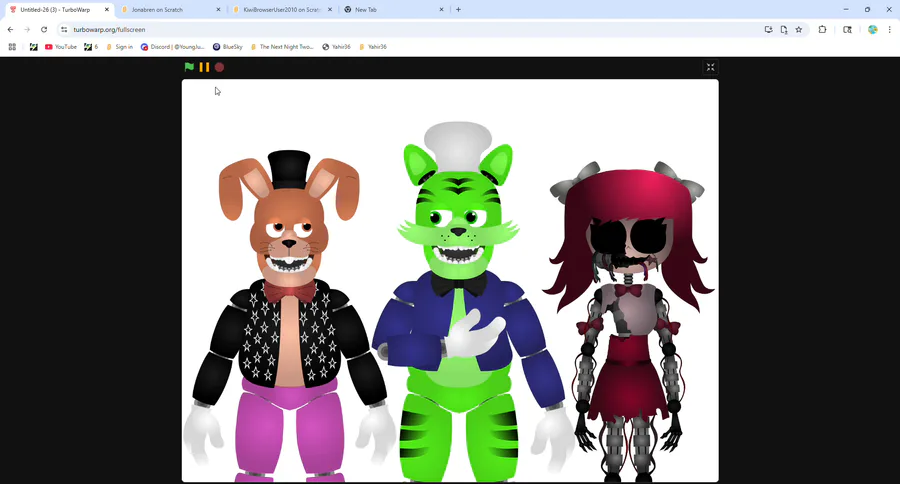Click the brown rabbit character in top hat
The height and width of the screenshot is (484, 900).
[289, 316]
